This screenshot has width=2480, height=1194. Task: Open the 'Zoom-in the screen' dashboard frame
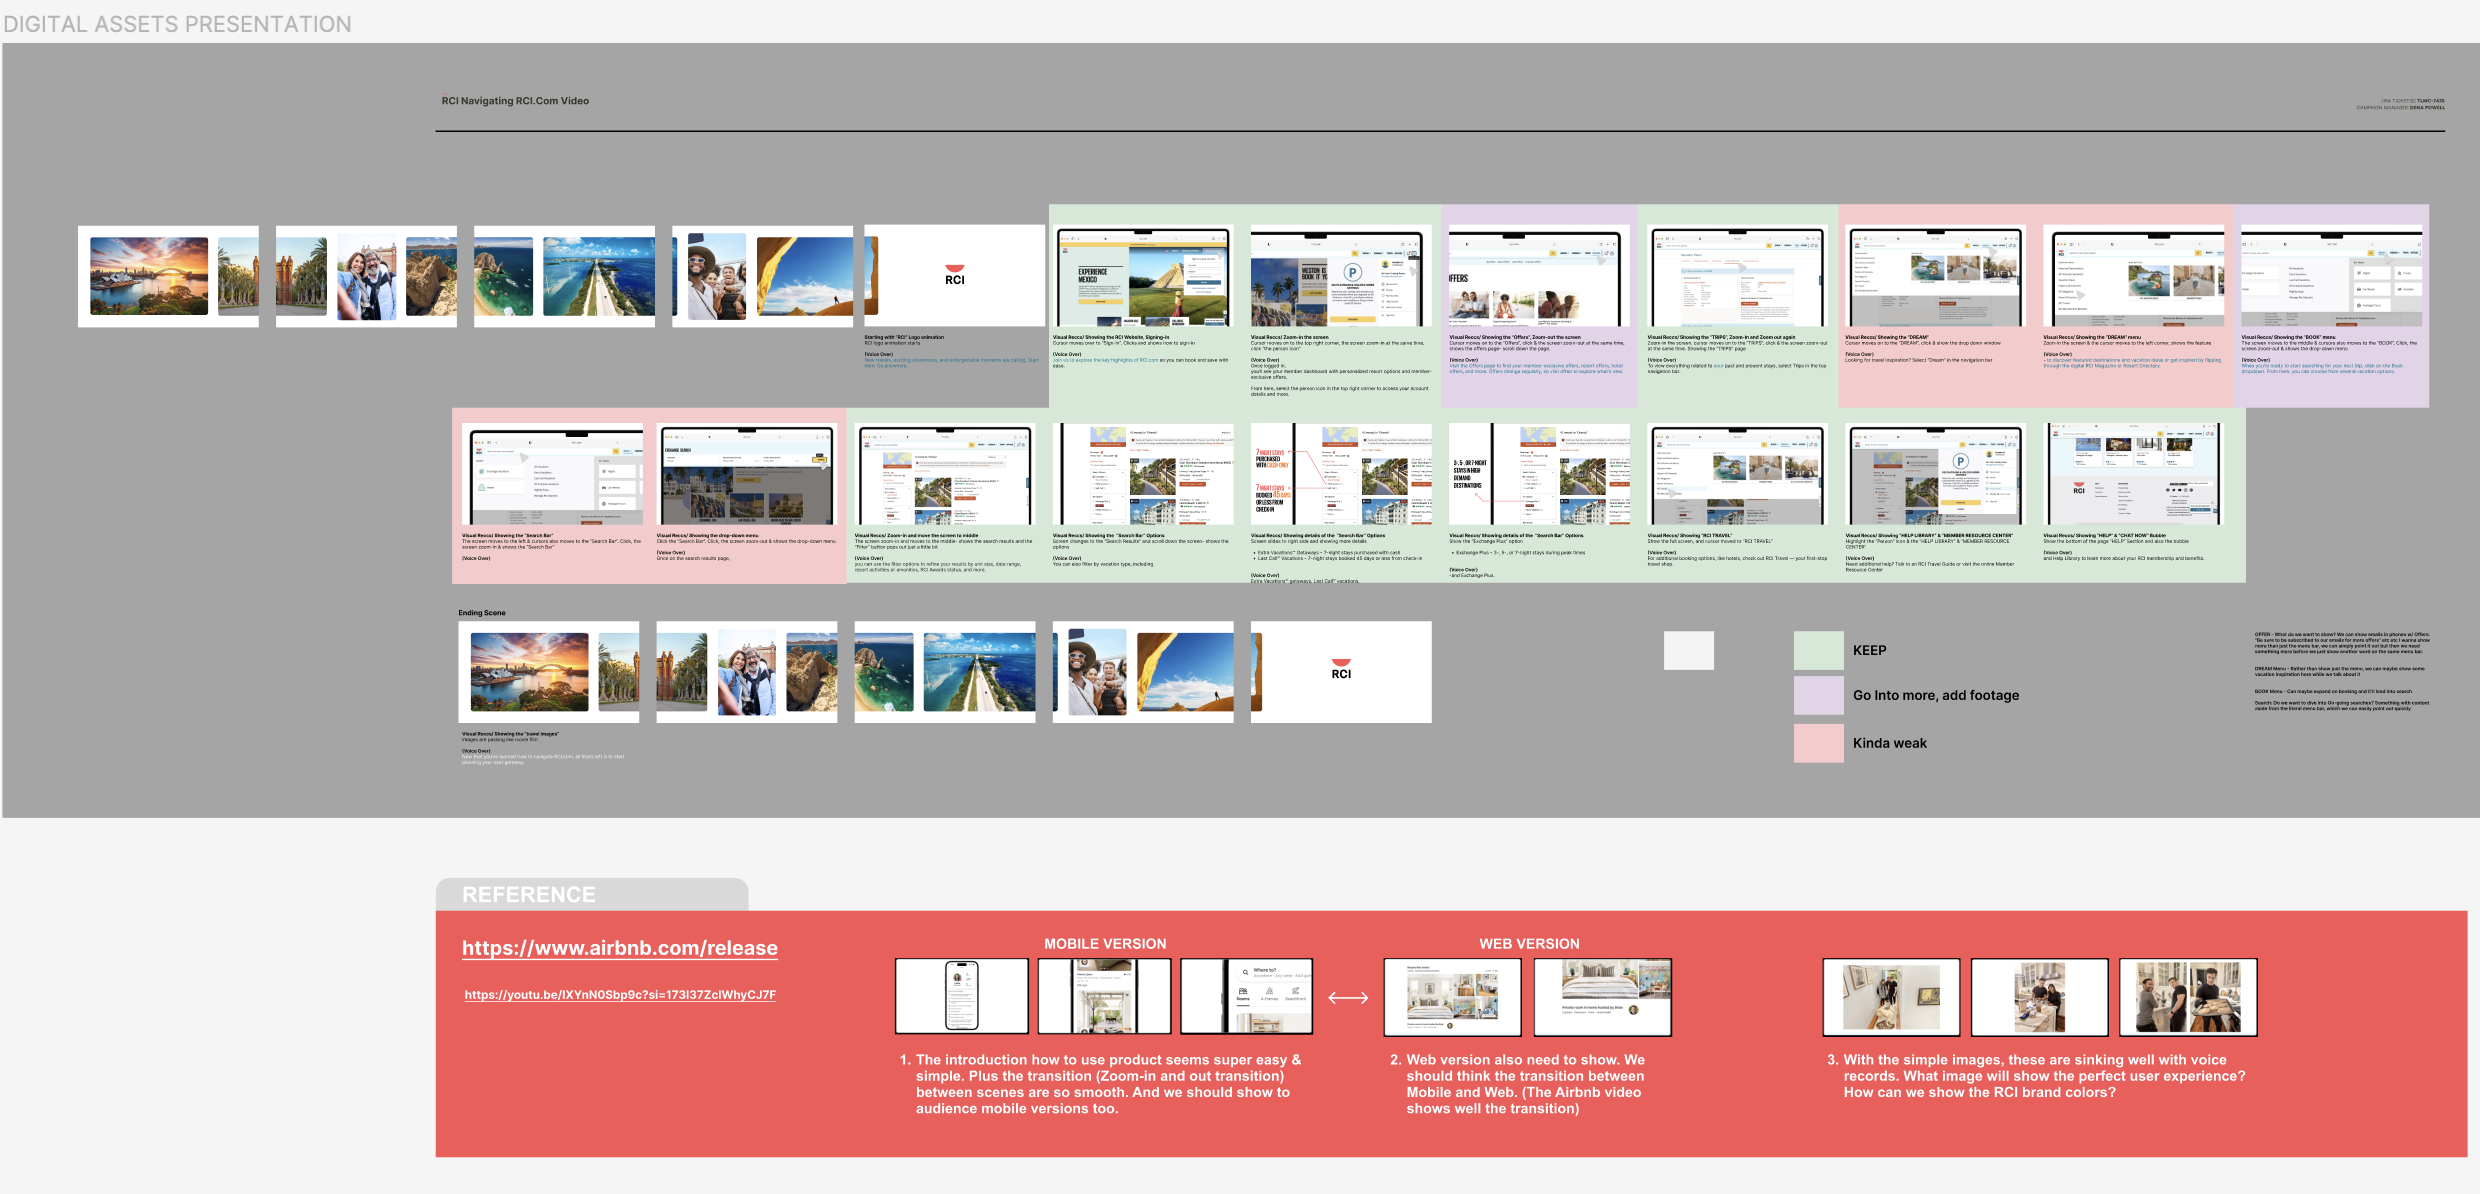1341,276
